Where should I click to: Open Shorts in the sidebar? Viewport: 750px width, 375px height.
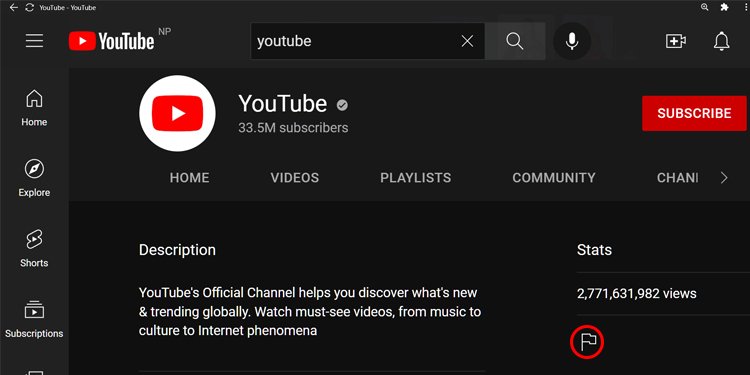(x=34, y=249)
